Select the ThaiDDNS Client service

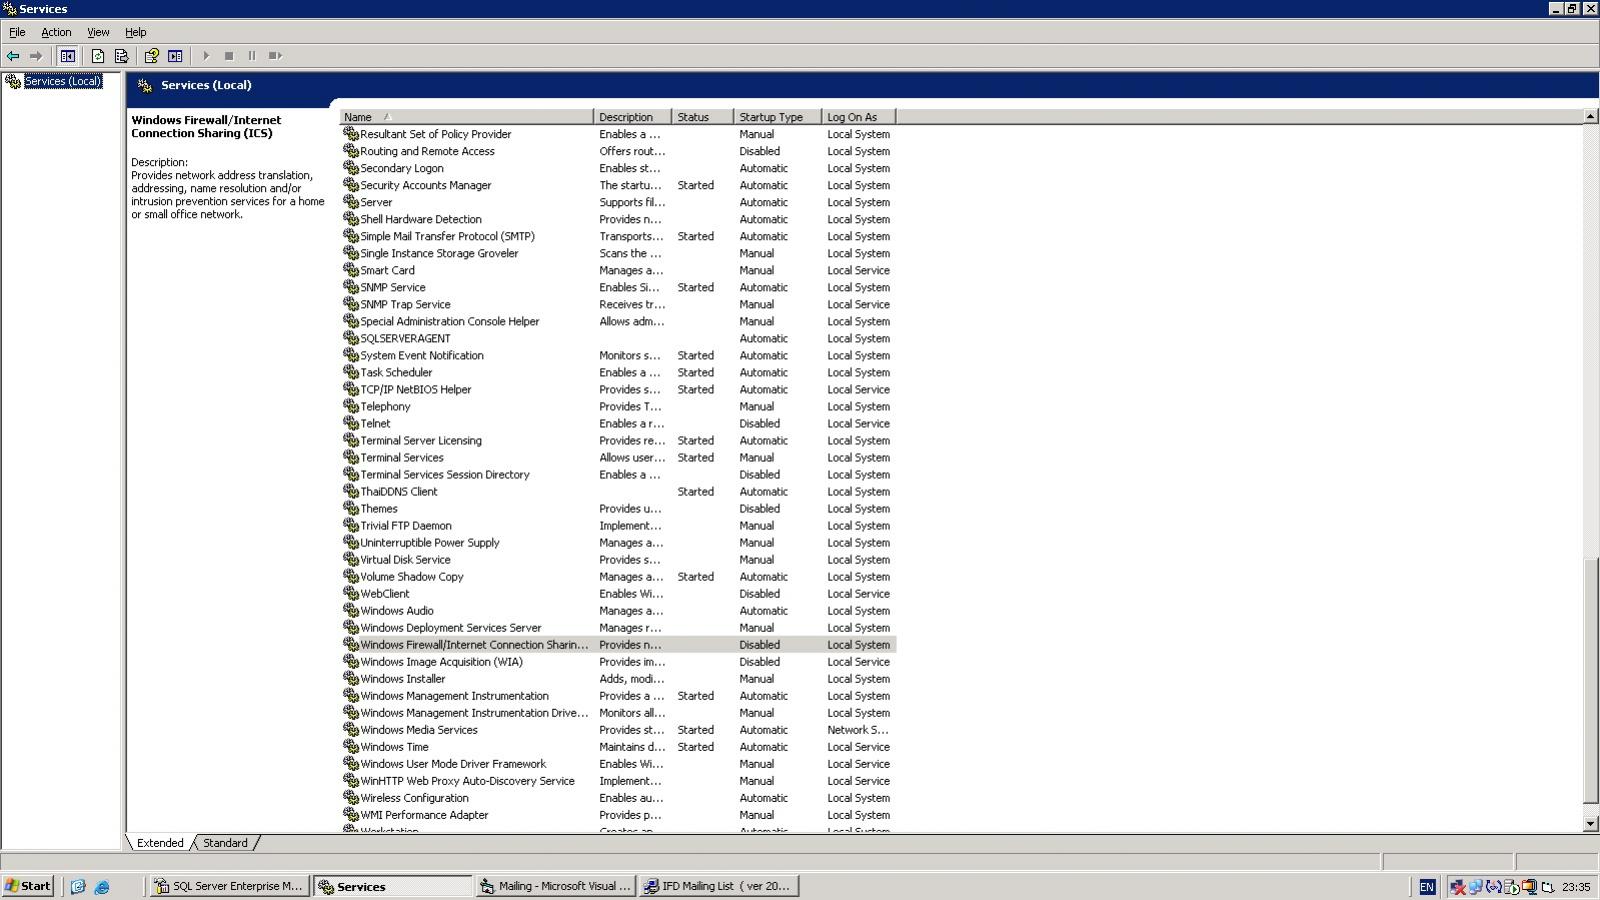click(618, 491)
